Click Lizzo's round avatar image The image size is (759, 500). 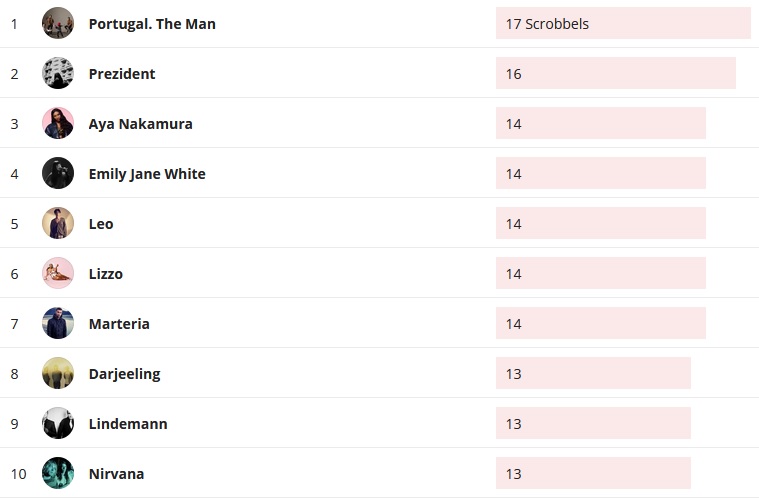pos(58,273)
